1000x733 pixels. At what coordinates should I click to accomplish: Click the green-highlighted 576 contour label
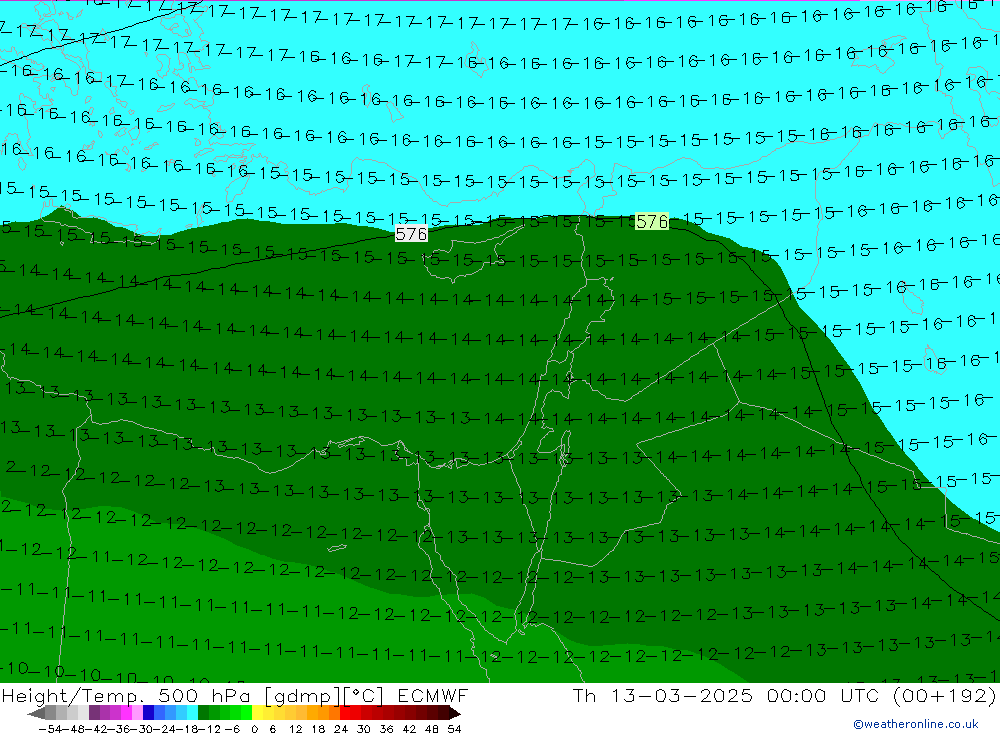tap(652, 221)
